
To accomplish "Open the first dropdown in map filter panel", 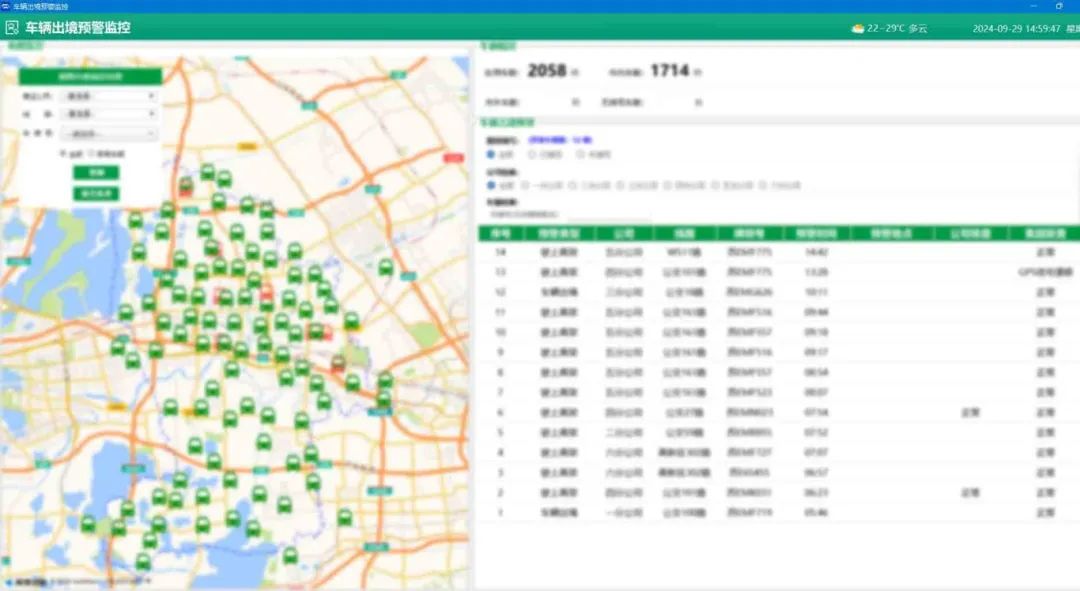I will pyautogui.click(x=108, y=96).
